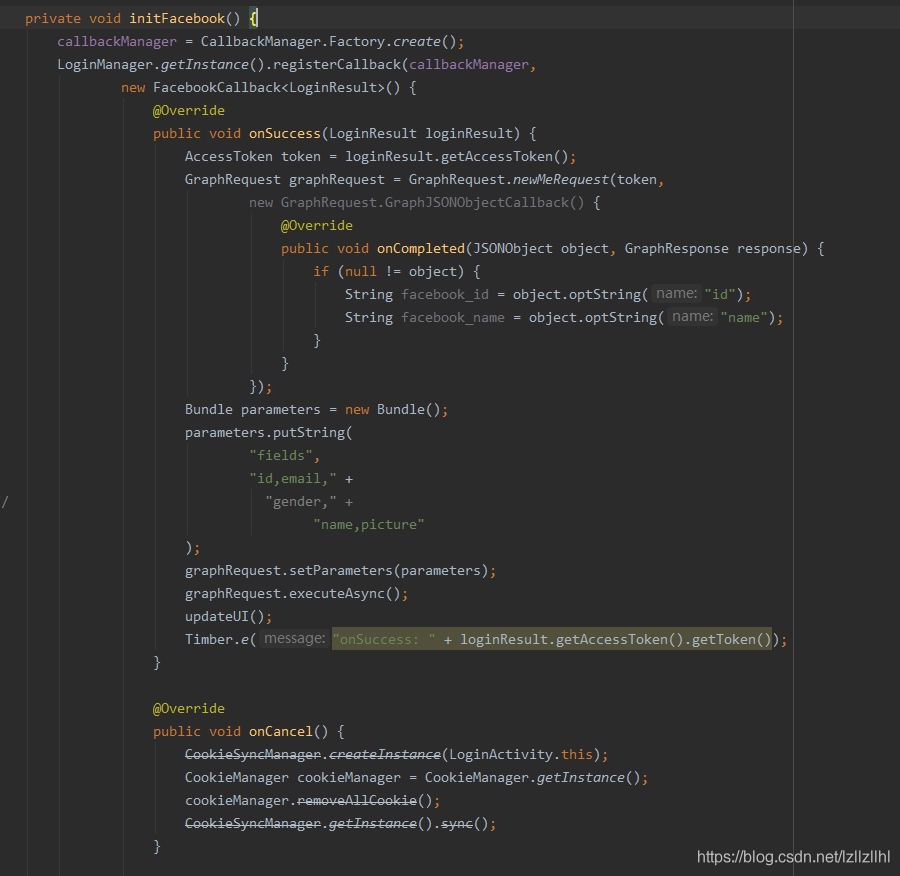900x876 pixels.
Task: Click FacebookCallback<LoginResult> type
Action: tap(269, 88)
